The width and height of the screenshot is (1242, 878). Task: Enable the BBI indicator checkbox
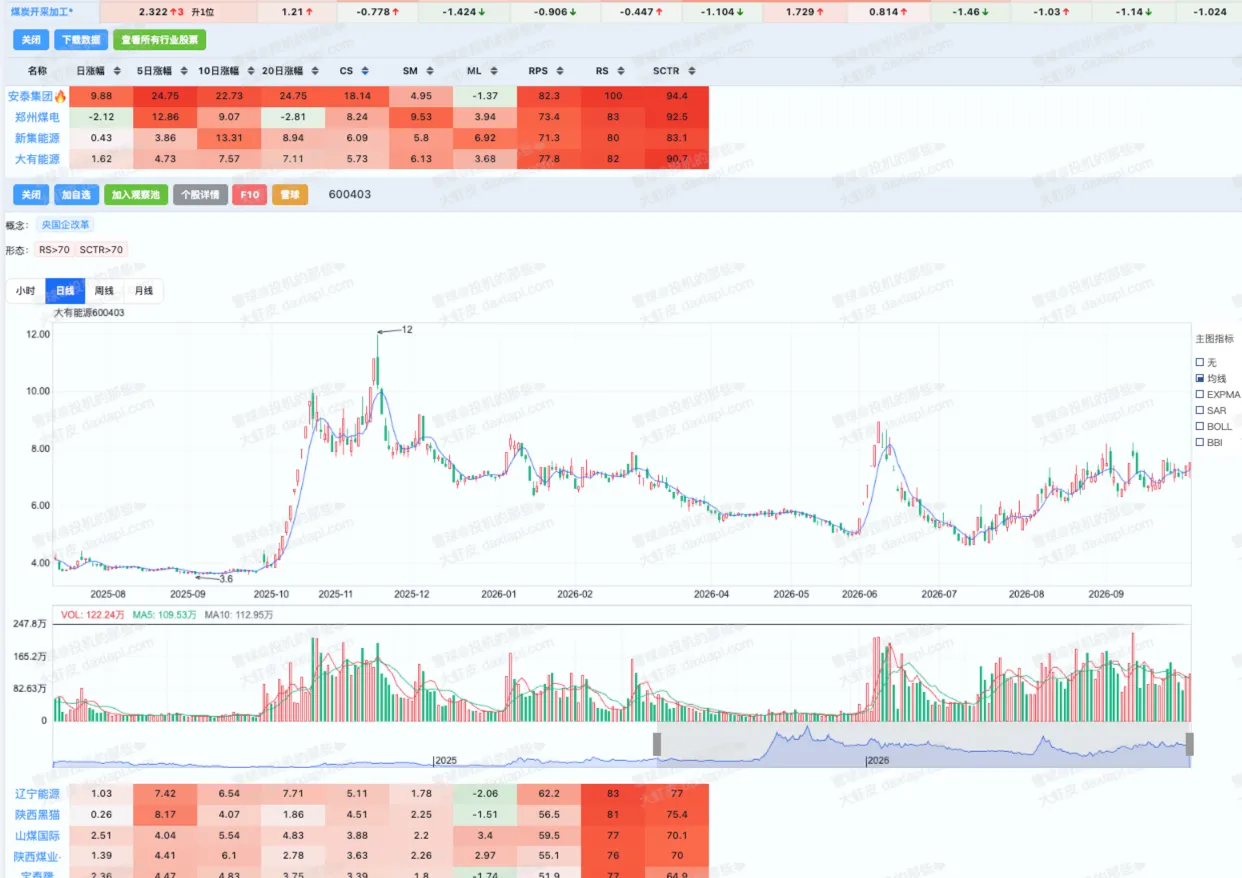tap(1200, 442)
